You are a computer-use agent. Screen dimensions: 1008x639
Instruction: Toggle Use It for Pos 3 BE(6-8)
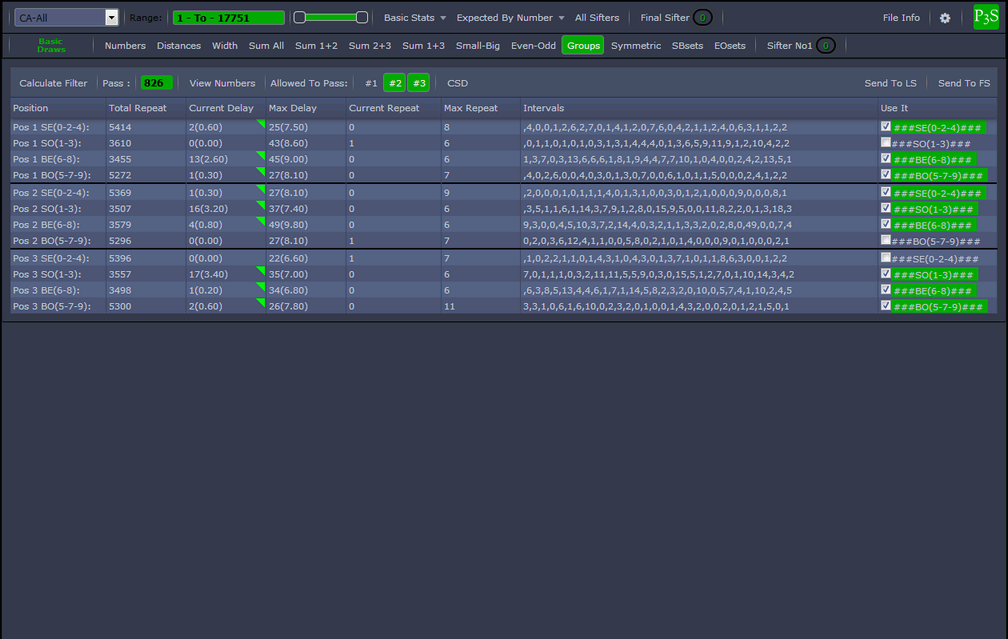coord(886,290)
